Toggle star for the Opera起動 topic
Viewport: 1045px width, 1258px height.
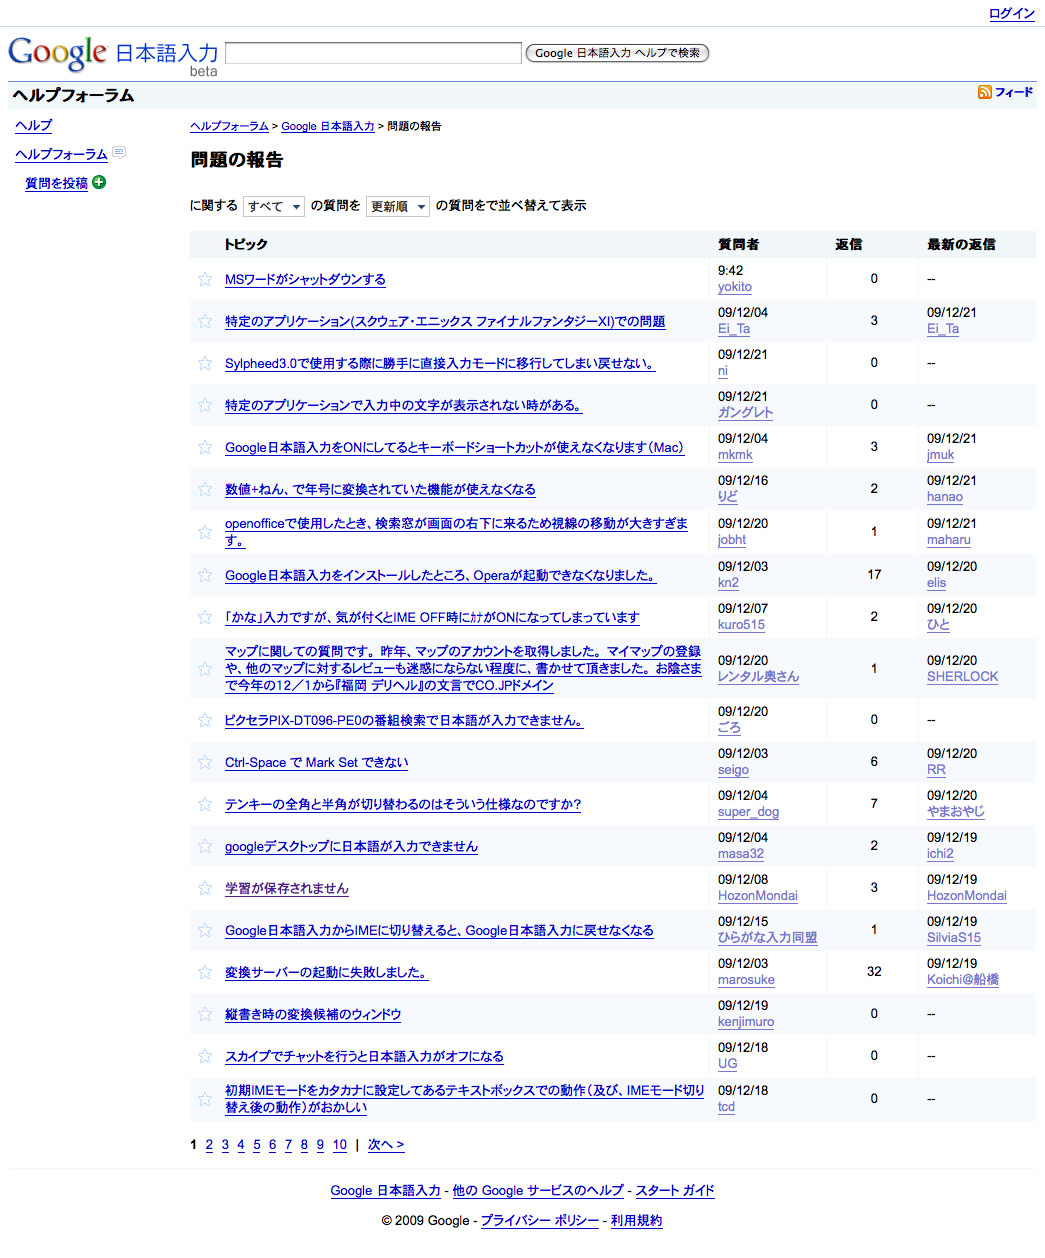pos(205,575)
